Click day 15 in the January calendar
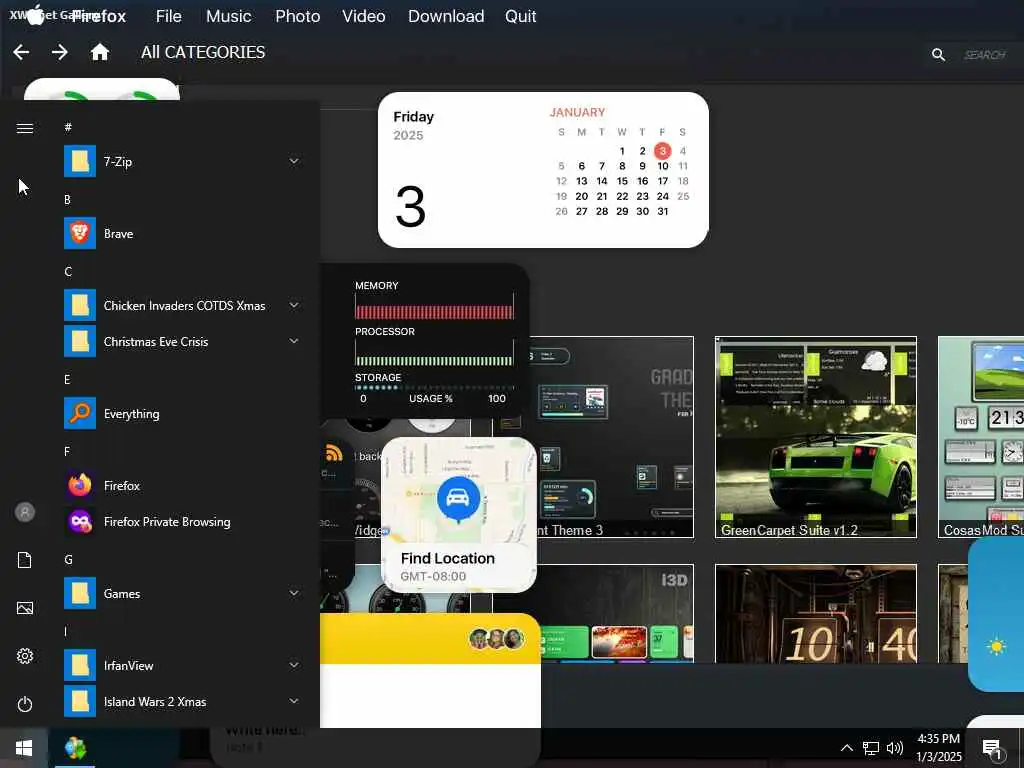The height and width of the screenshot is (768, 1024). coord(622,181)
